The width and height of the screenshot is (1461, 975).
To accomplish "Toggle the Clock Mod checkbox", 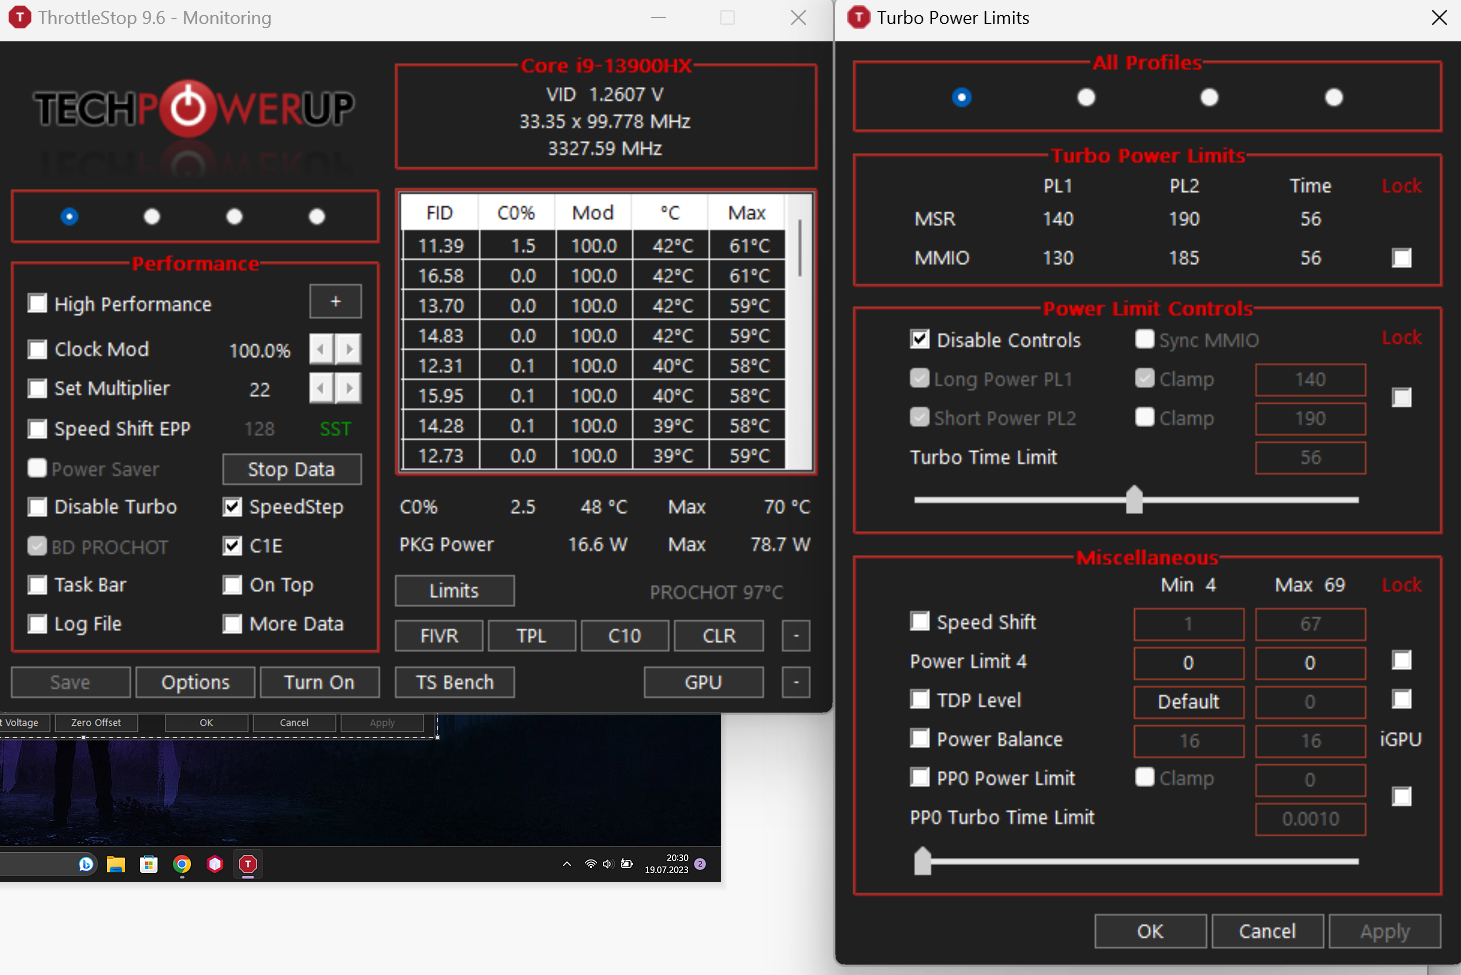I will pyautogui.click(x=38, y=349).
